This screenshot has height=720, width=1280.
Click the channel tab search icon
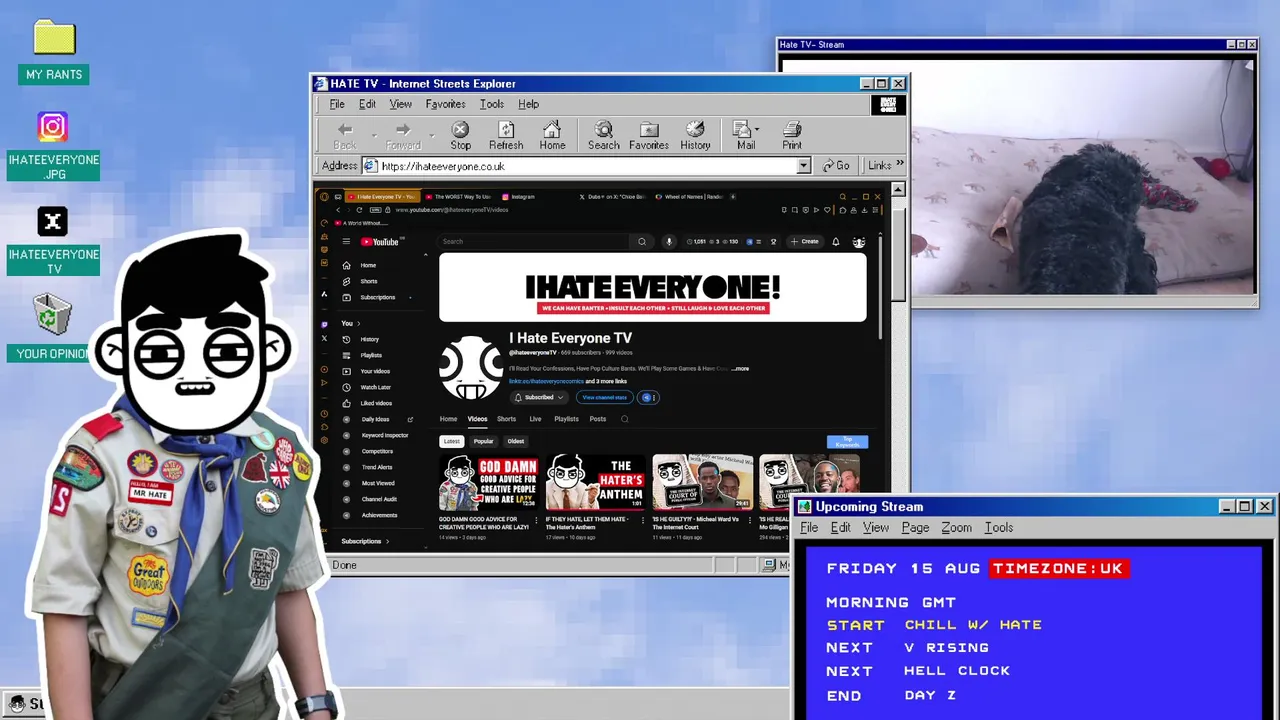tap(625, 419)
